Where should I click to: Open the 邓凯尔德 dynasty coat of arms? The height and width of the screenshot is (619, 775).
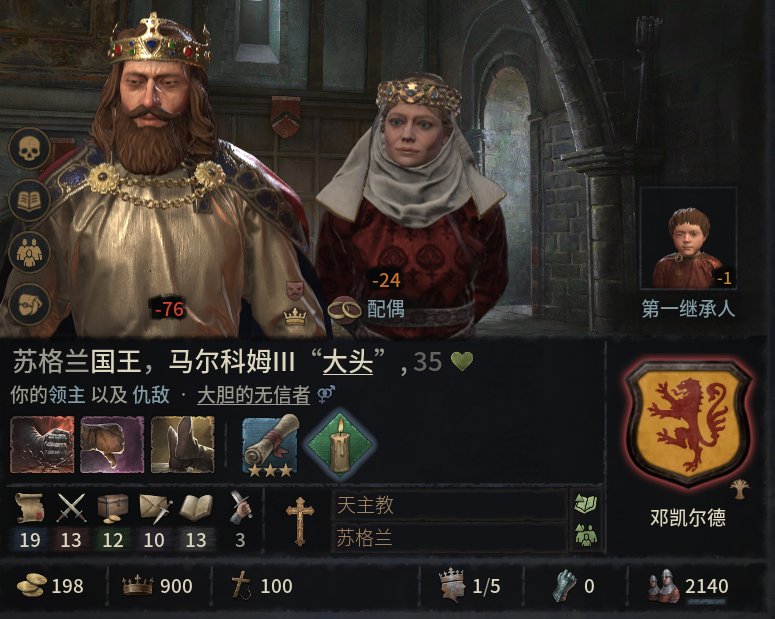(689, 424)
